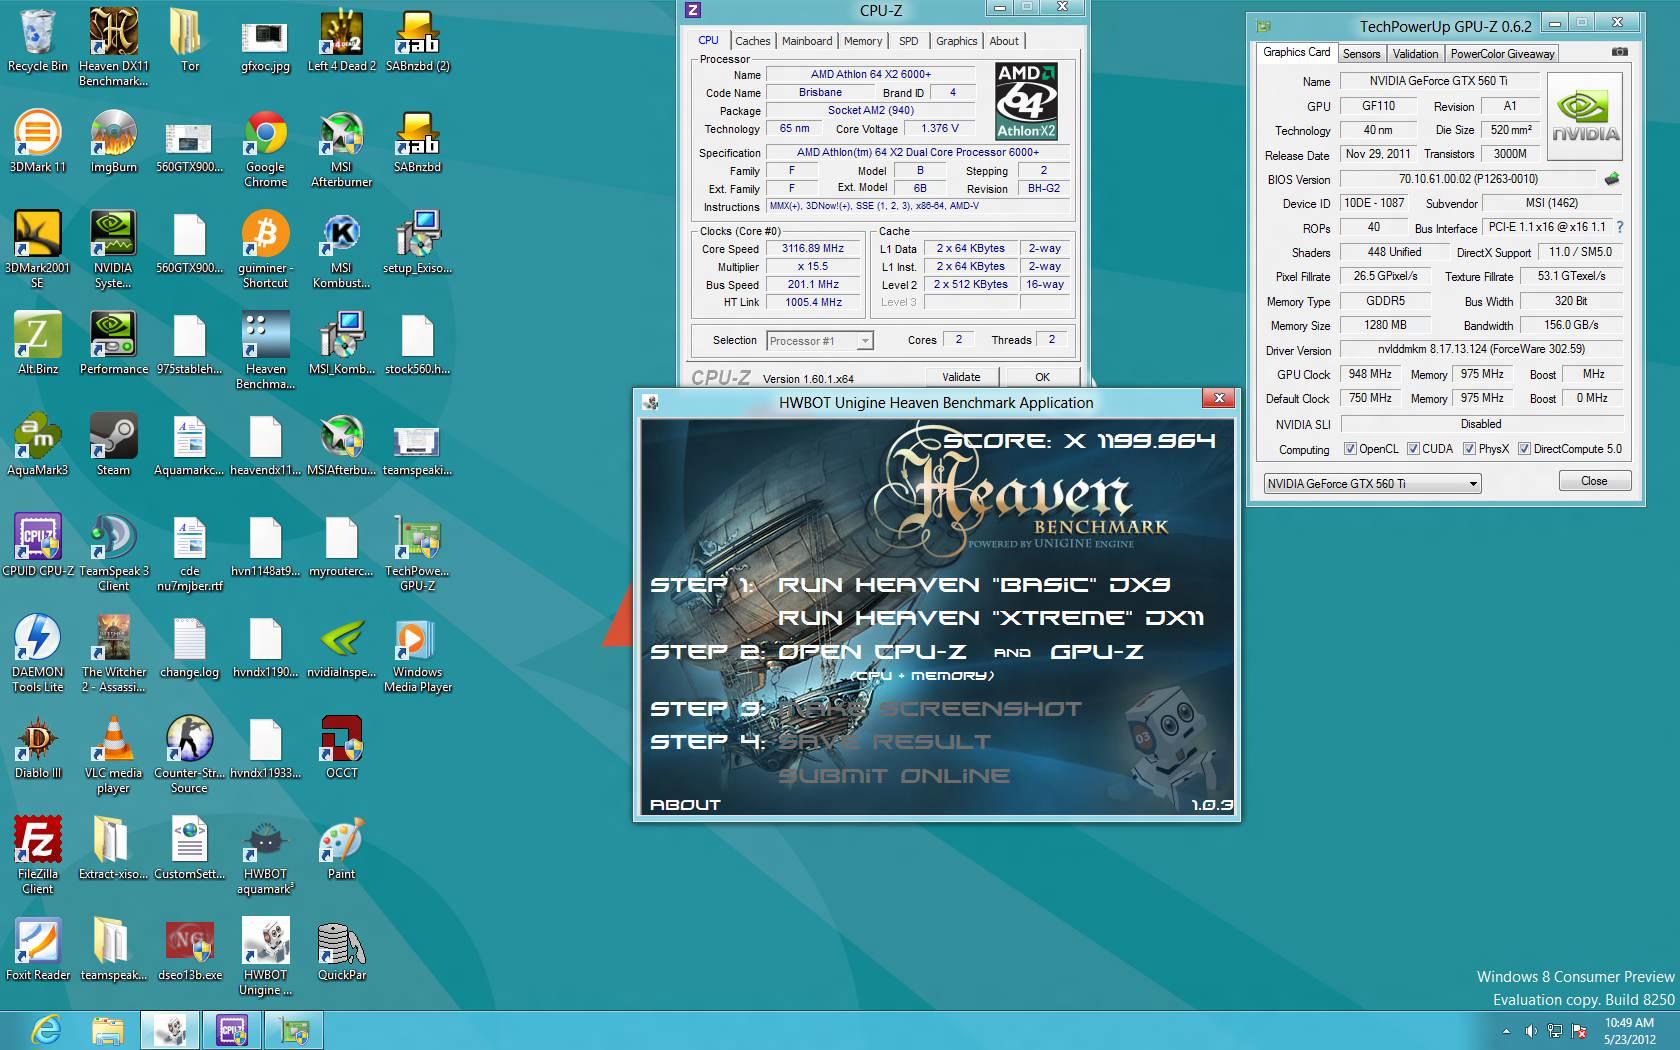Image resolution: width=1680 pixels, height=1050 pixels.
Task: Launch MSI Afterburner desktop shortcut
Action: pos(342,150)
